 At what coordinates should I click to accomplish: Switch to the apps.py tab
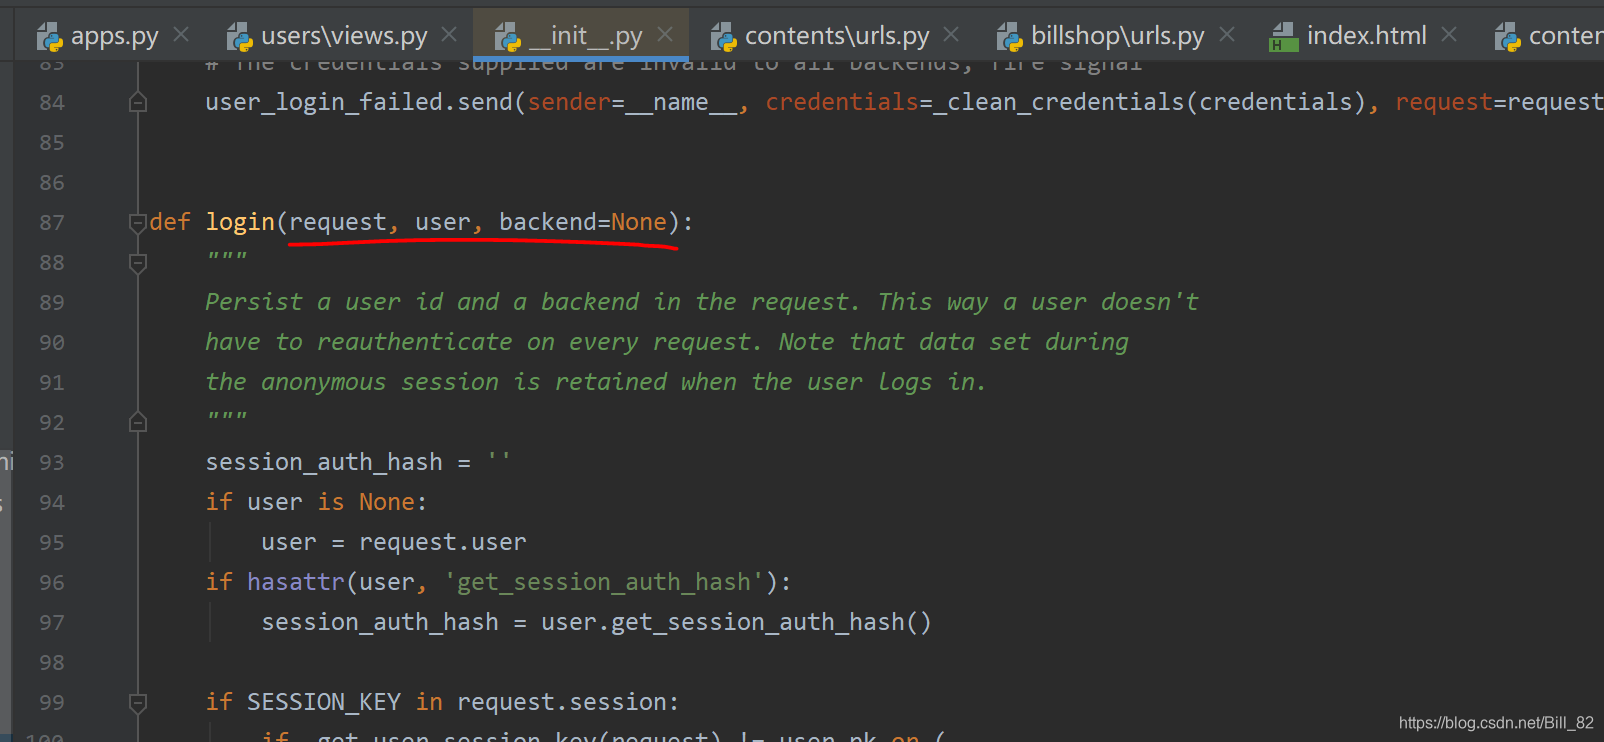(x=114, y=36)
